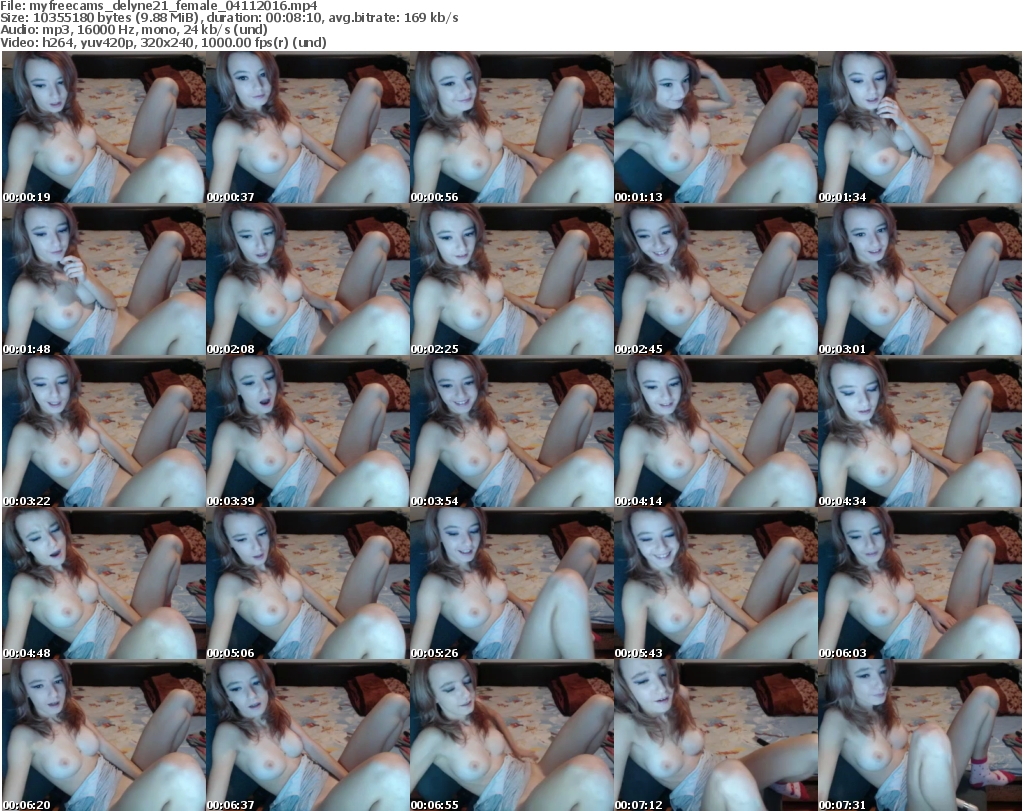Pick the frame stamped 00:04:34
This screenshot has width=1024, height=811.
(920, 432)
